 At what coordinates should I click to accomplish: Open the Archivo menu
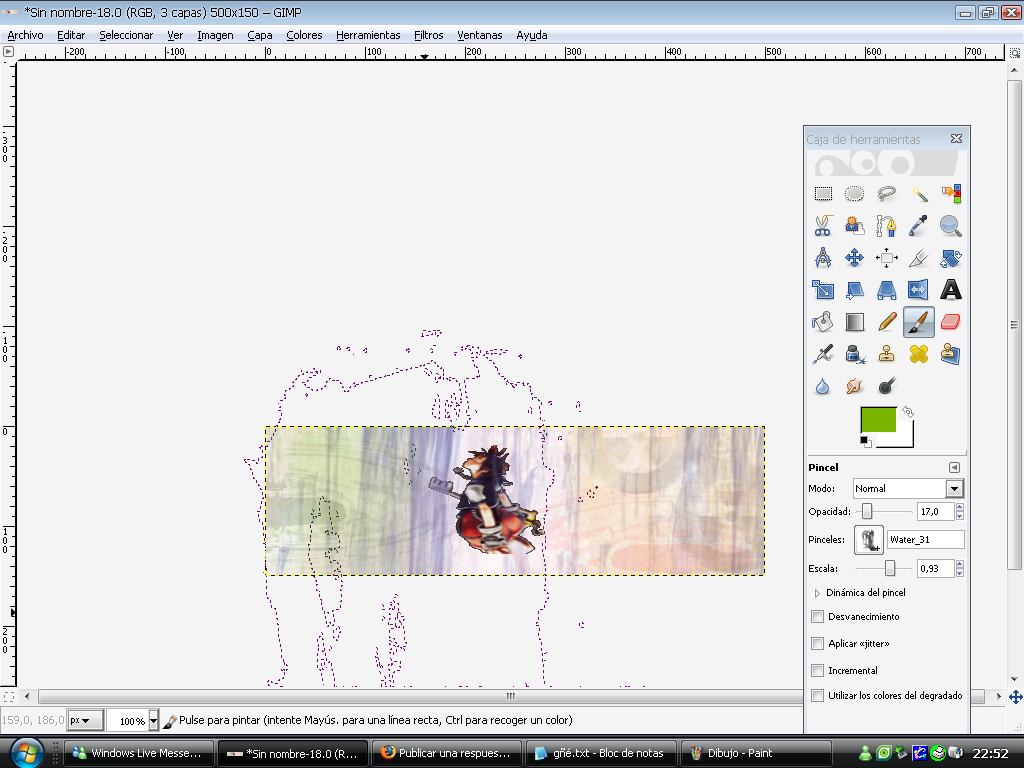coord(25,35)
